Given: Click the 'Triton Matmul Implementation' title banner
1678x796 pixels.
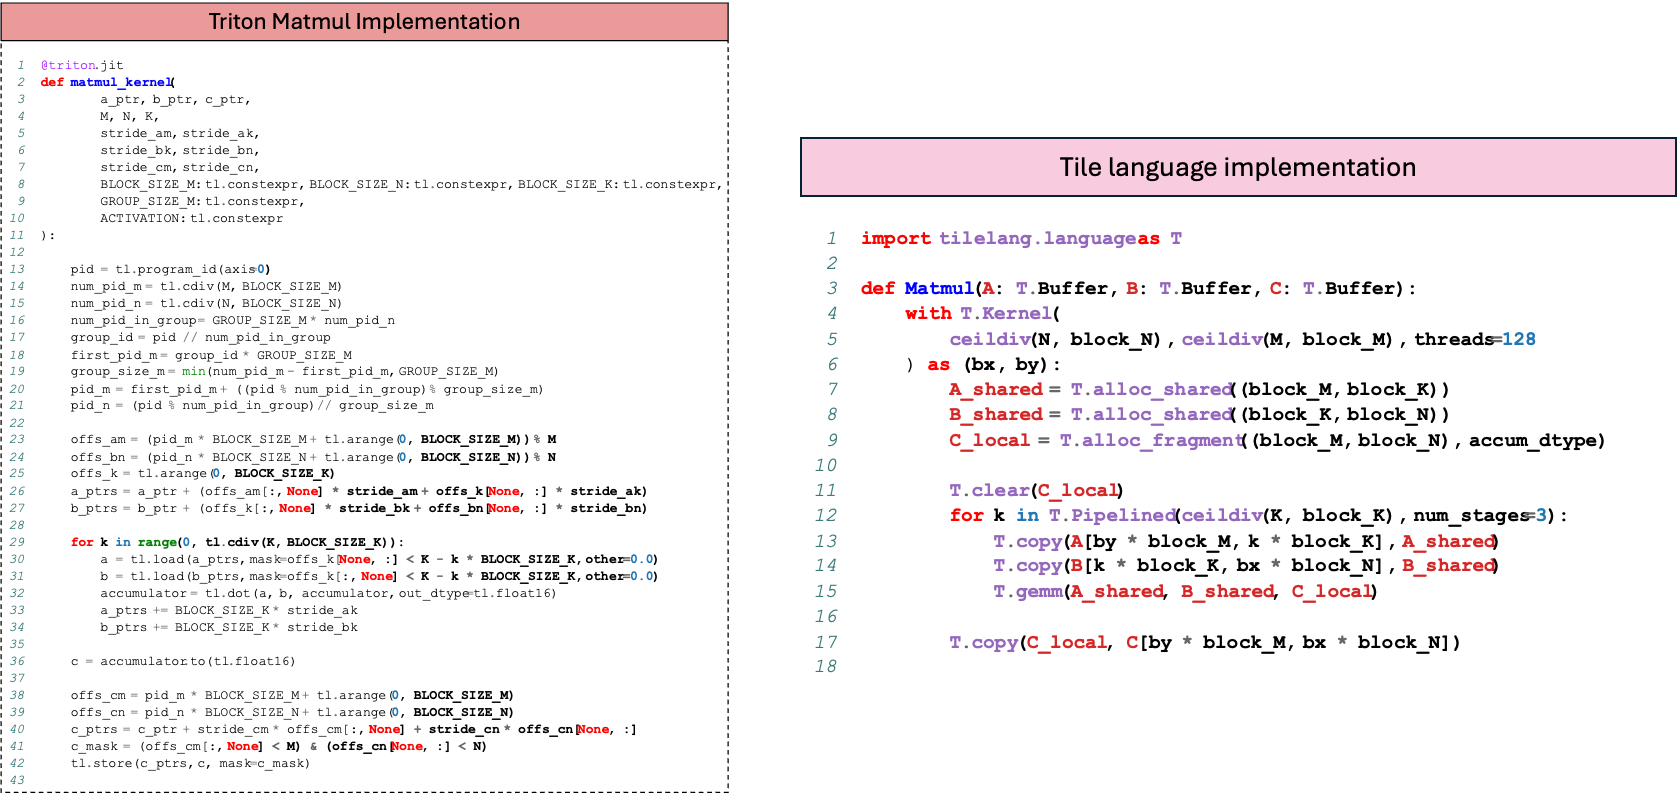Looking at the screenshot, I should [364, 22].
